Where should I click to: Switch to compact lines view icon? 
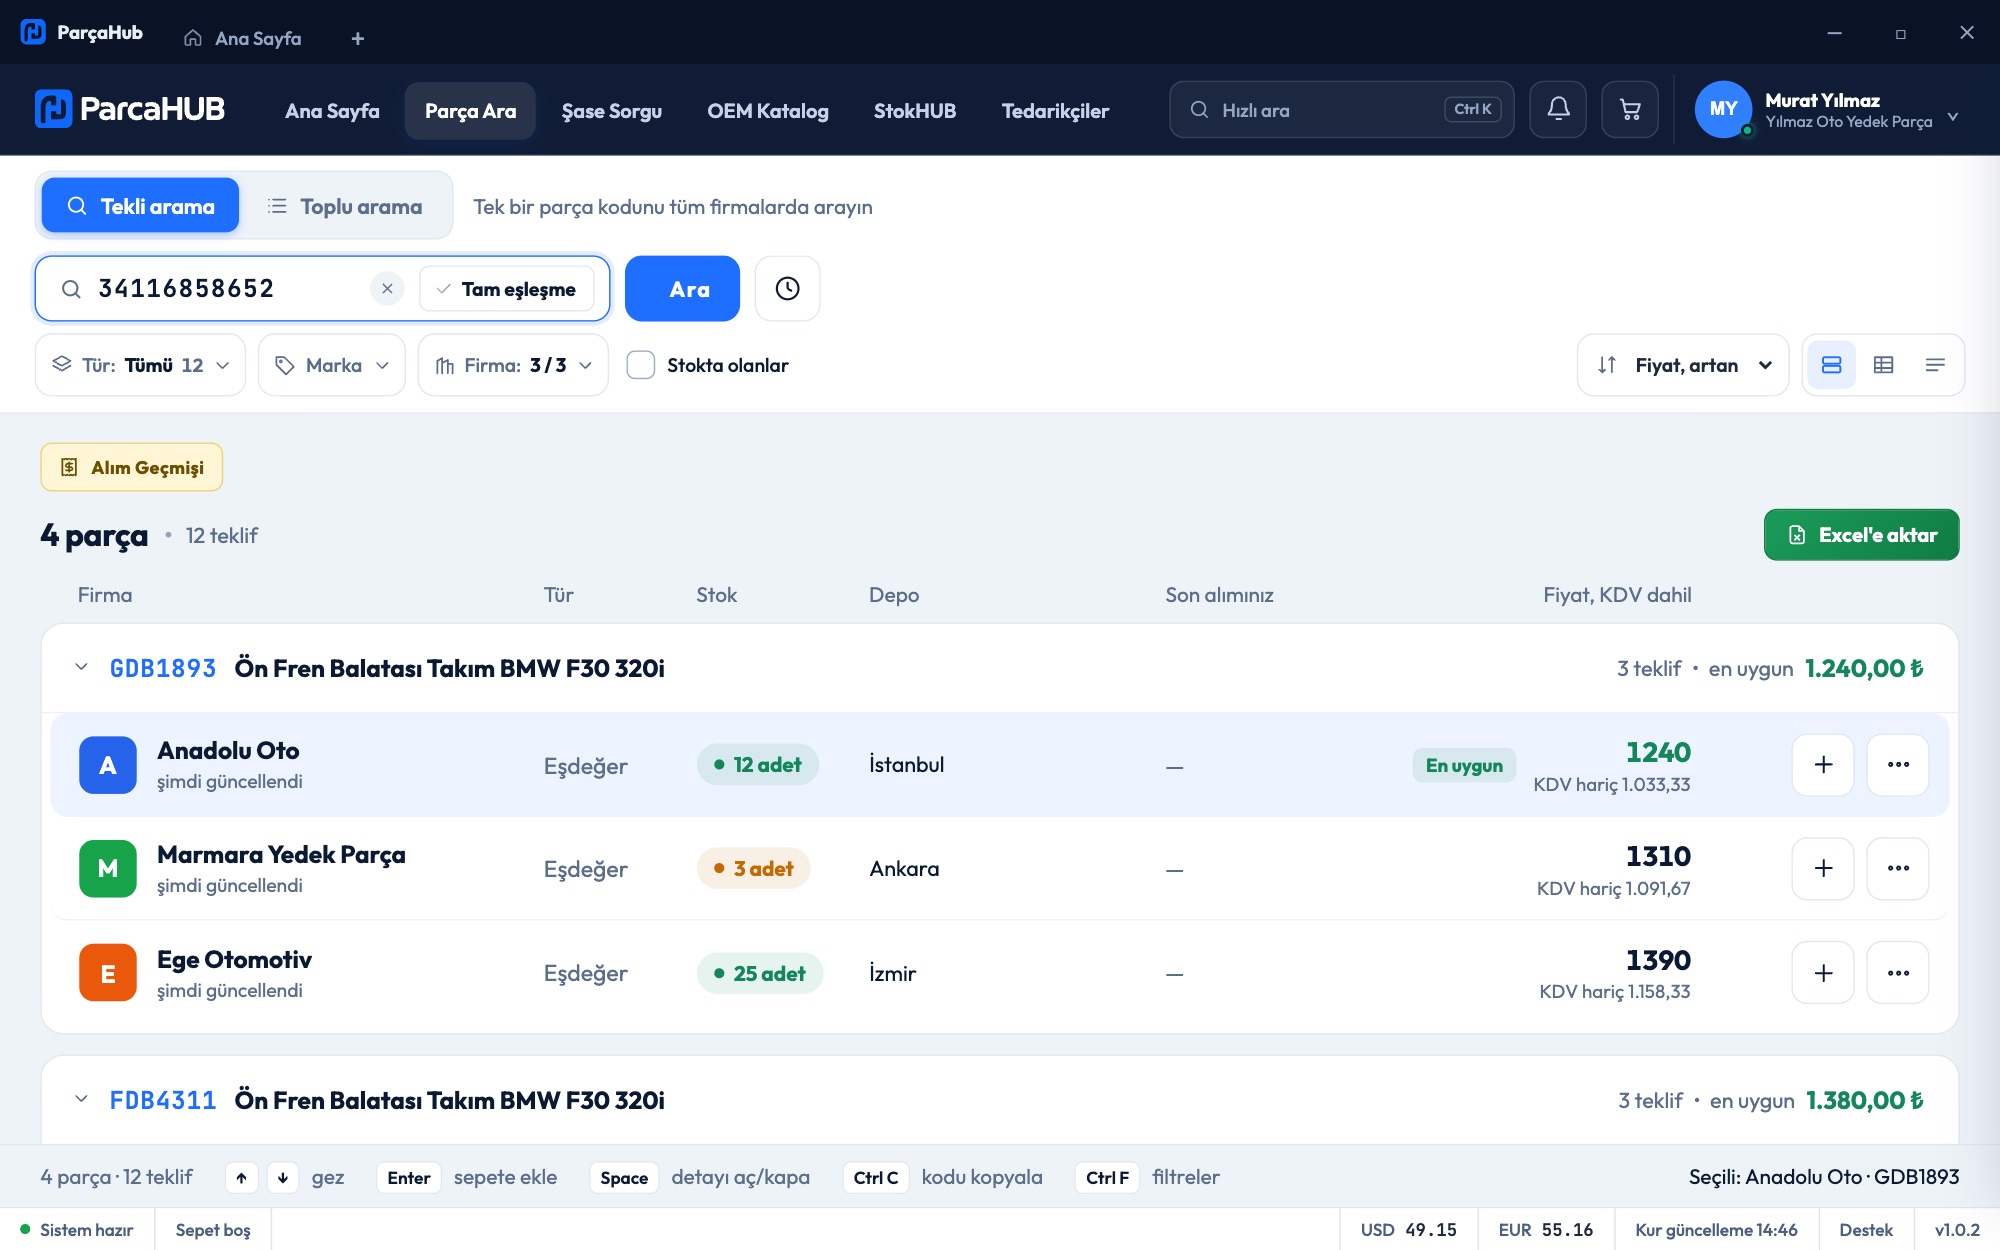[1935, 365]
